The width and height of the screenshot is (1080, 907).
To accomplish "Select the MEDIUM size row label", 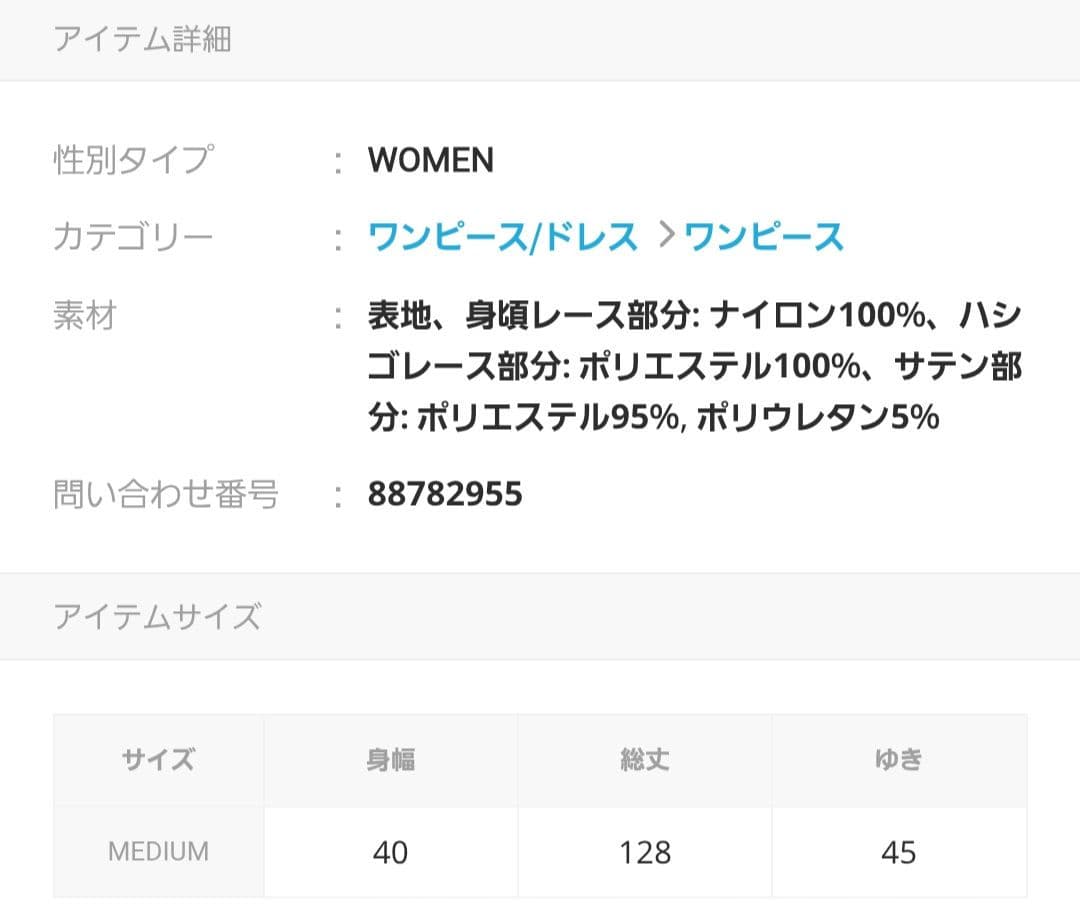I will tap(159, 852).
